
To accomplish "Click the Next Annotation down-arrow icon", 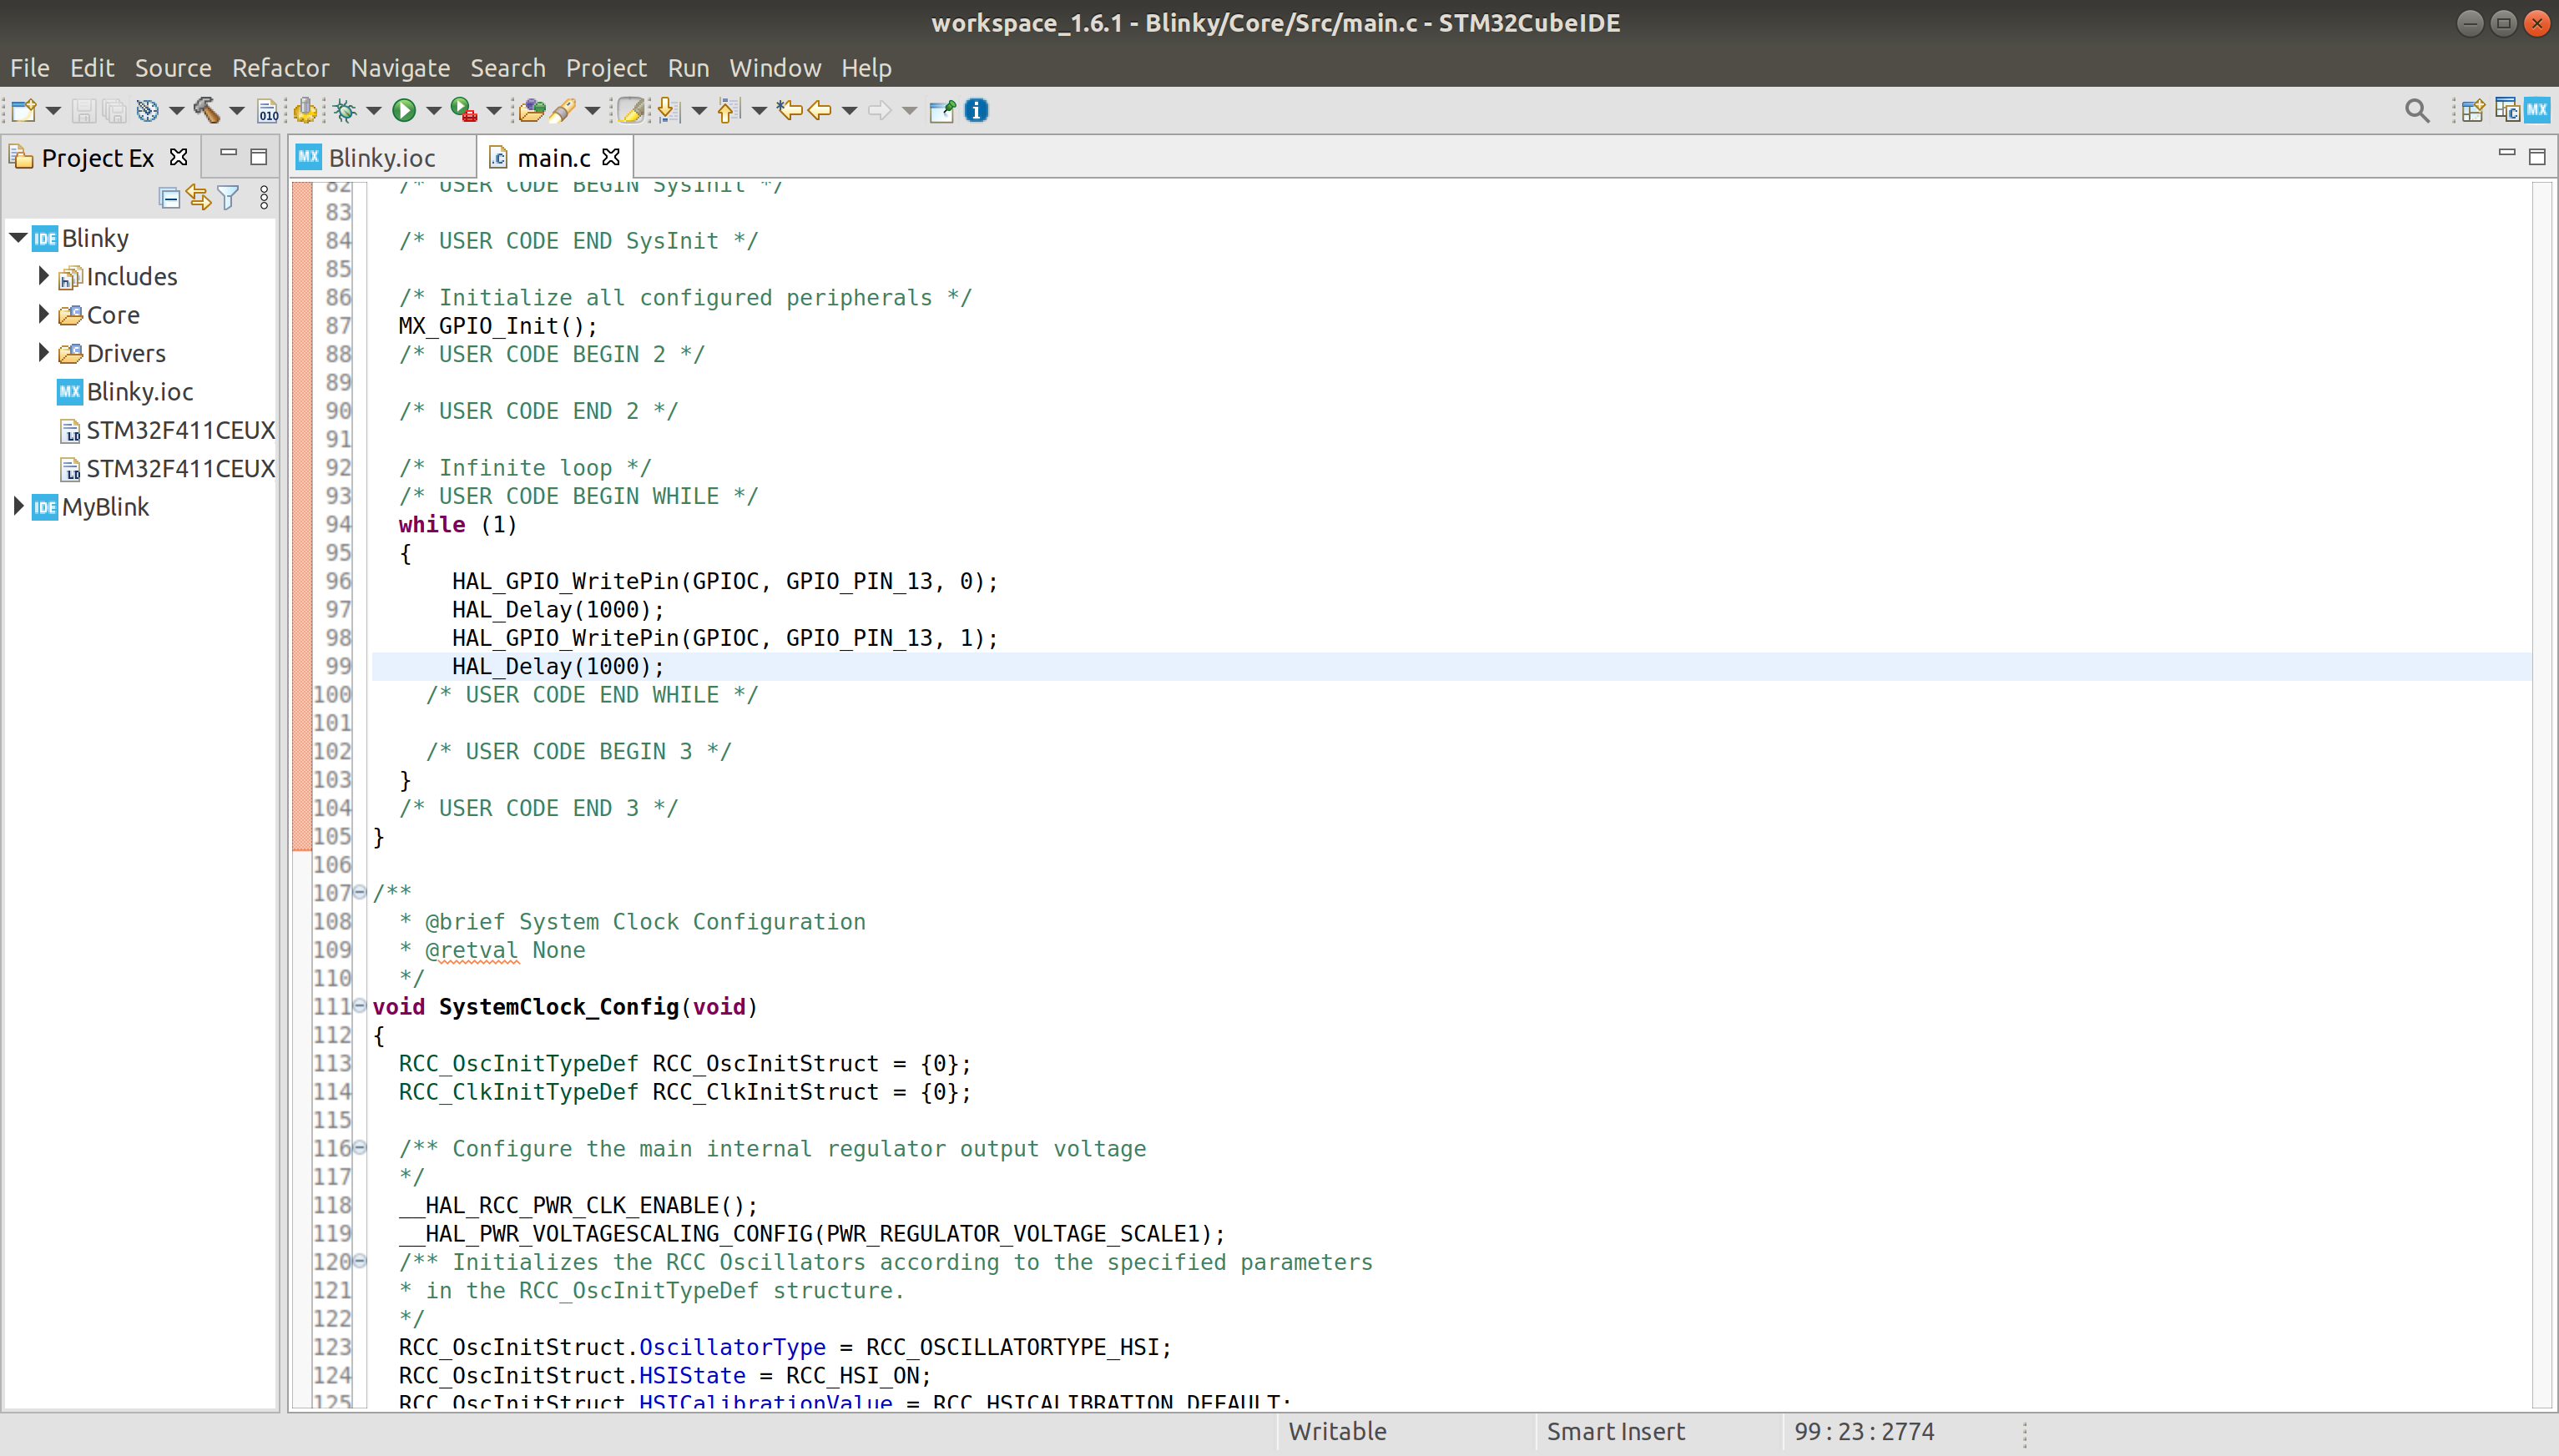I will (x=668, y=110).
